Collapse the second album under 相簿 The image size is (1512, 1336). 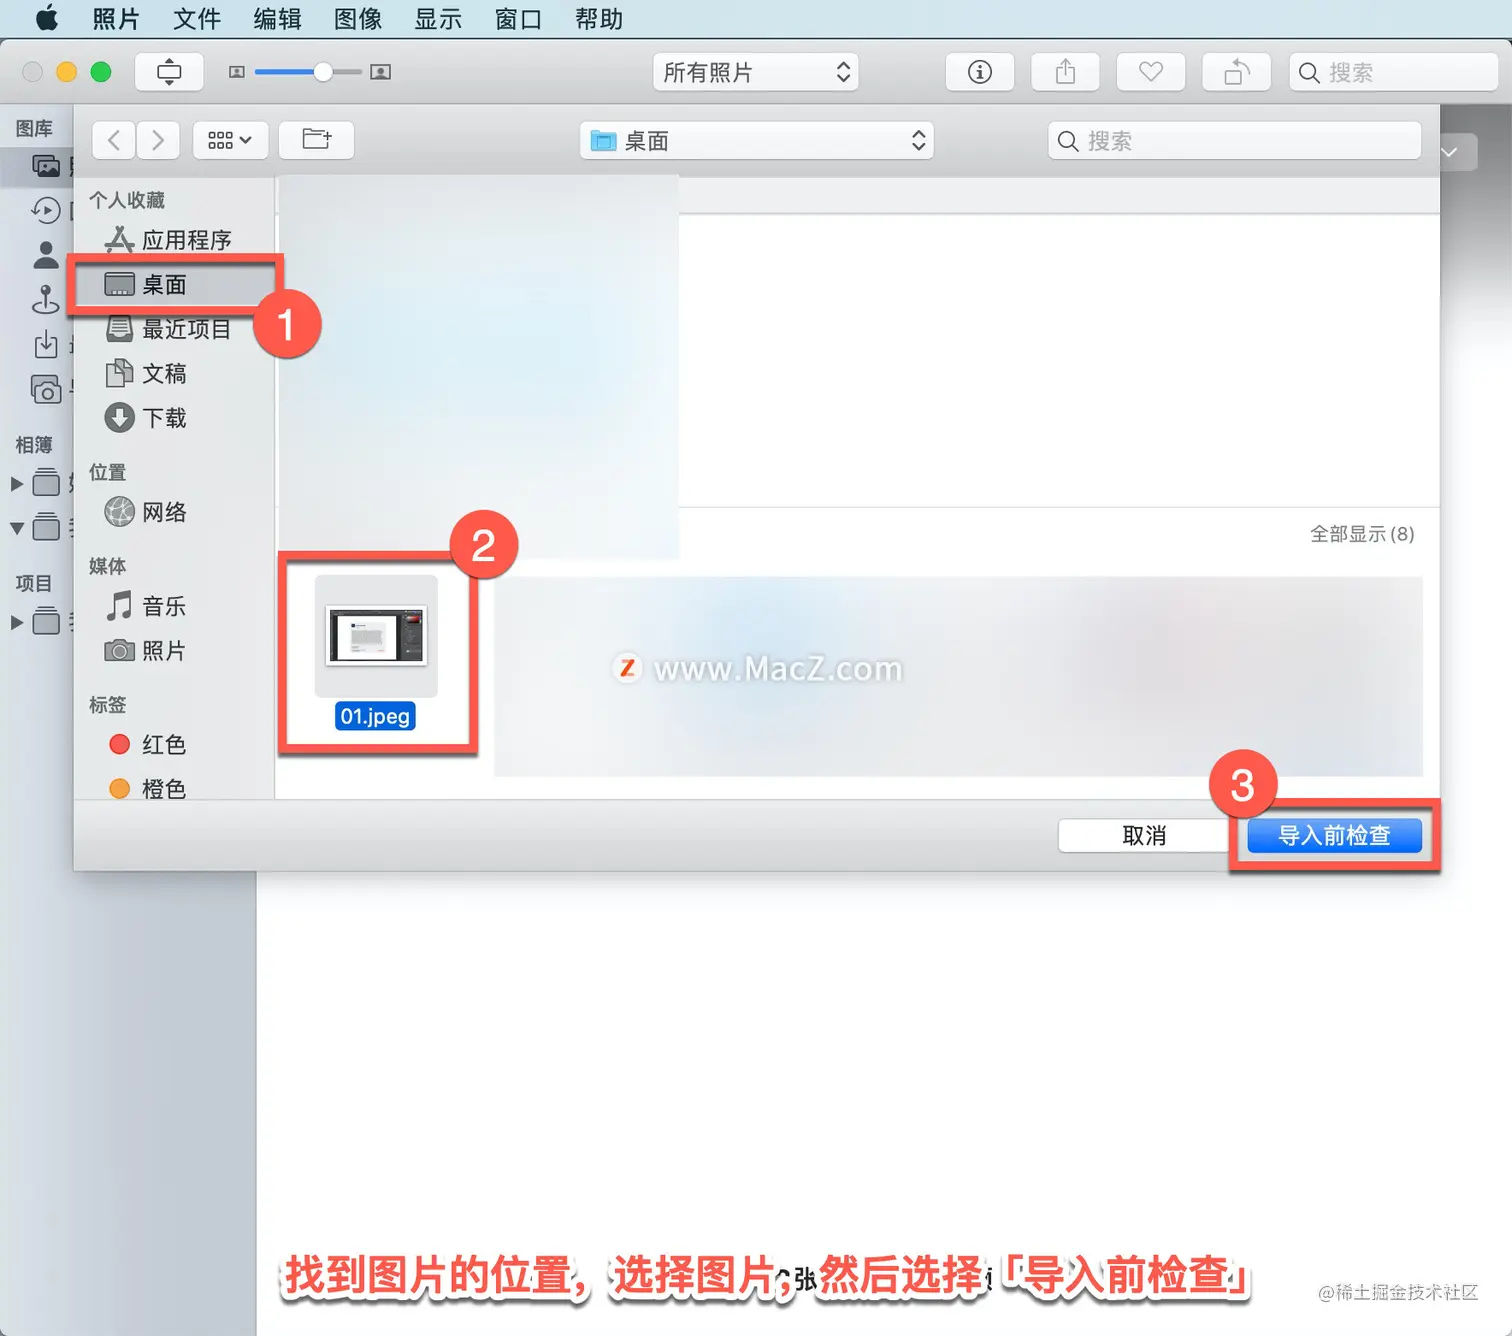[16, 528]
